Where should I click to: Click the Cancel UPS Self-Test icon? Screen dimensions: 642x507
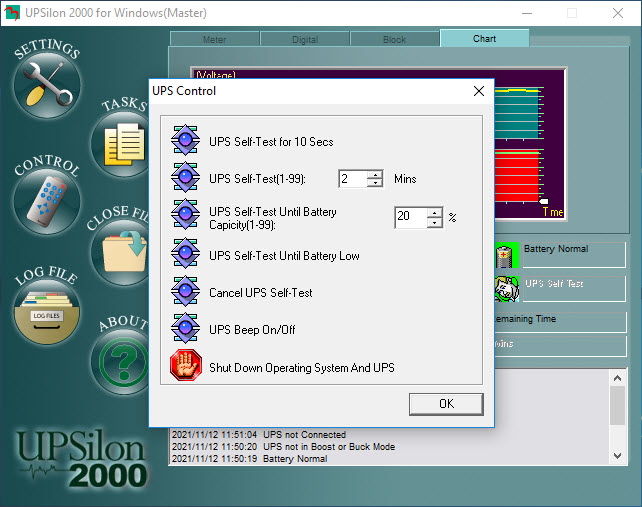point(185,291)
